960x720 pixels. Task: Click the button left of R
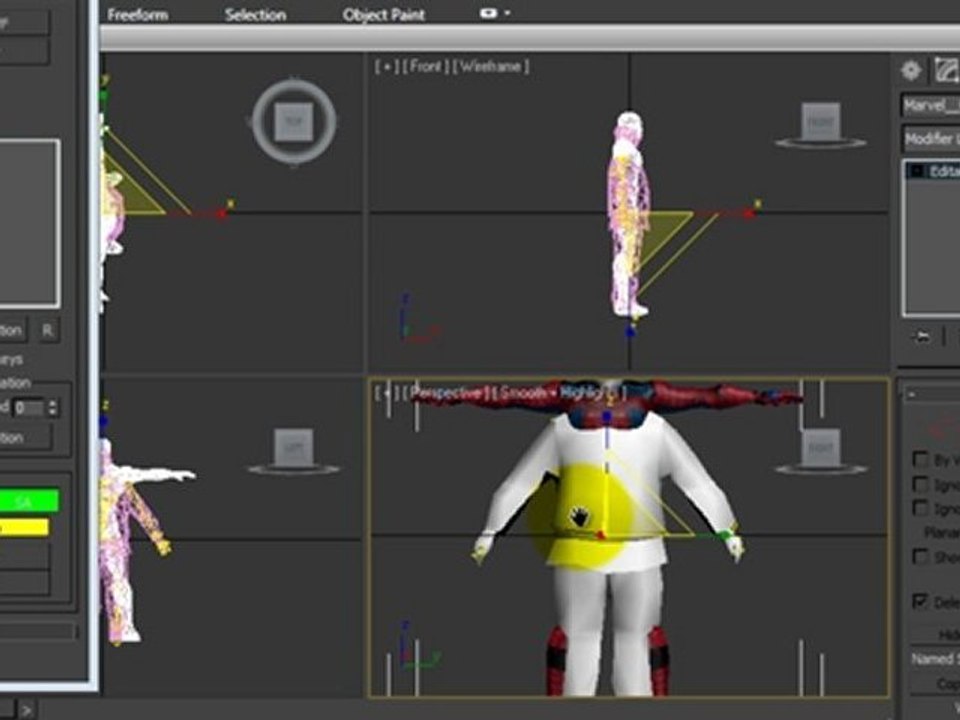coord(13,331)
